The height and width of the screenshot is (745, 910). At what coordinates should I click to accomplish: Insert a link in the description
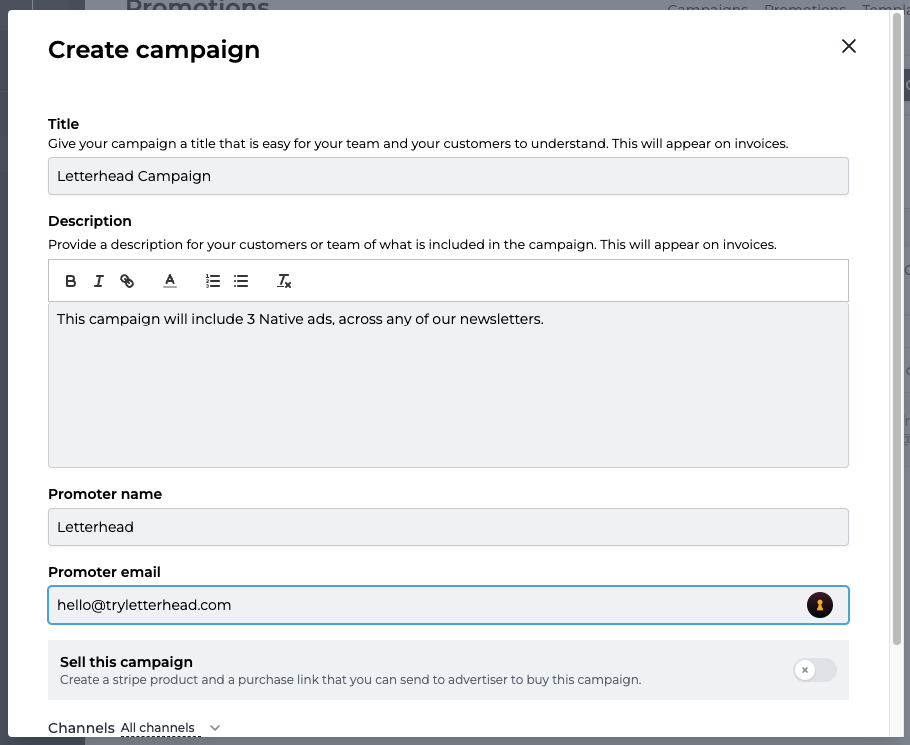click(127, 281)
